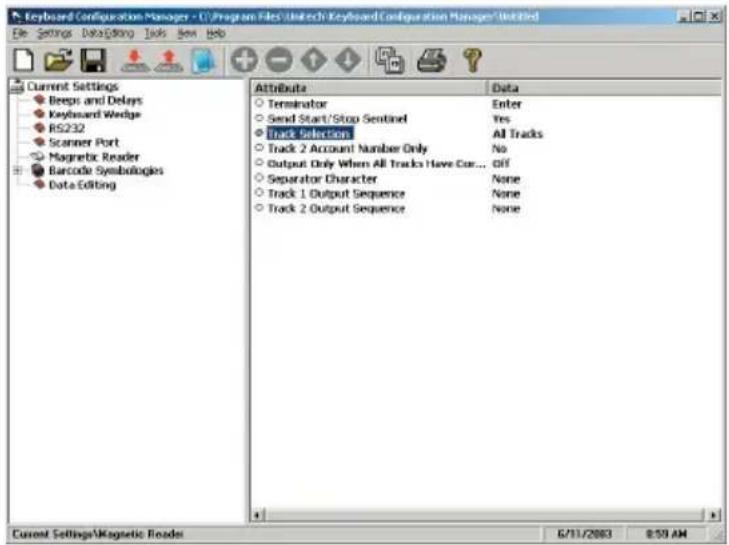Click the Track Selection attribute label
This screenshot has width=729, height=545.
(310, 133)
